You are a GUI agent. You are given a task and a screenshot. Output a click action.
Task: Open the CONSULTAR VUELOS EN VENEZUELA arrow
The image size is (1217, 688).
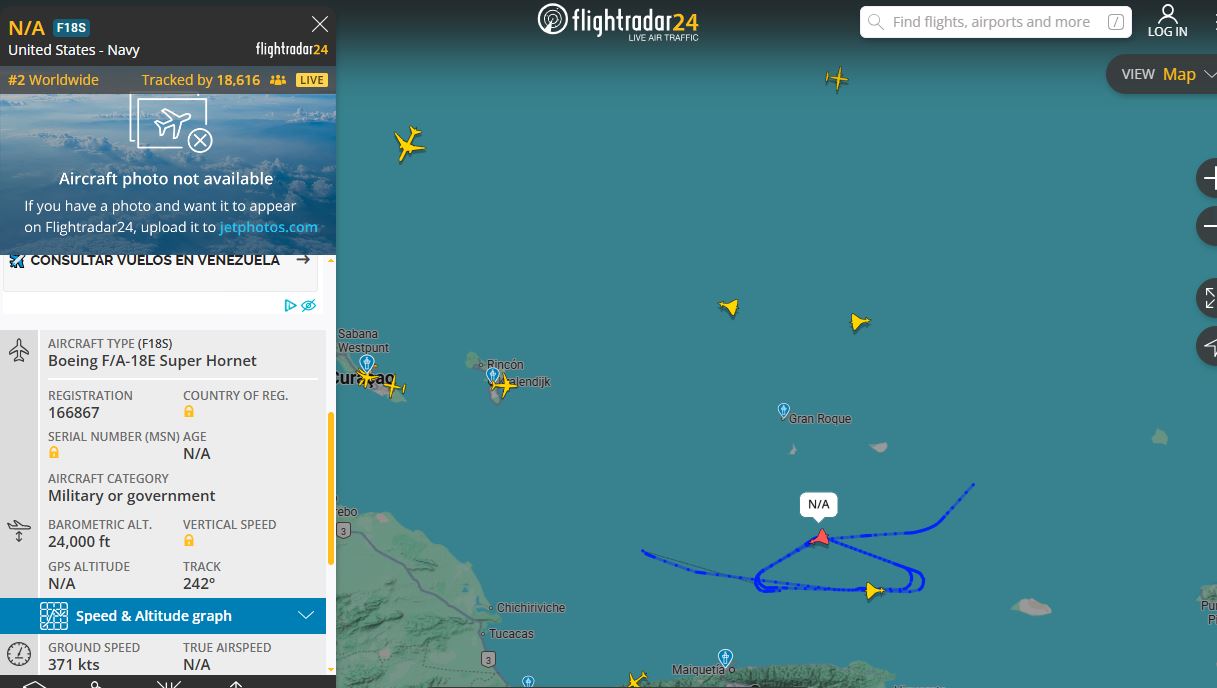(x=303, y=260)
